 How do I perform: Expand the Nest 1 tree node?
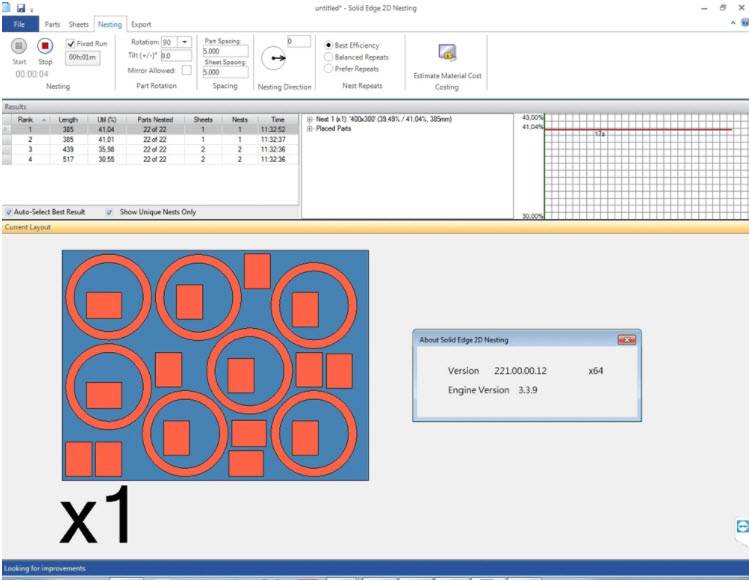click(x=310, y=119)
